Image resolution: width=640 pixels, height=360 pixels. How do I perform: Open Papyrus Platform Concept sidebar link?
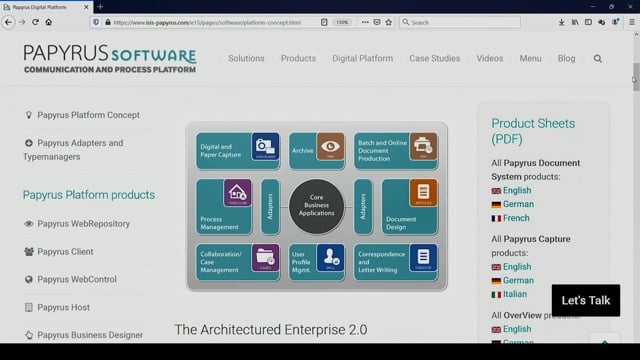point(88,115)
